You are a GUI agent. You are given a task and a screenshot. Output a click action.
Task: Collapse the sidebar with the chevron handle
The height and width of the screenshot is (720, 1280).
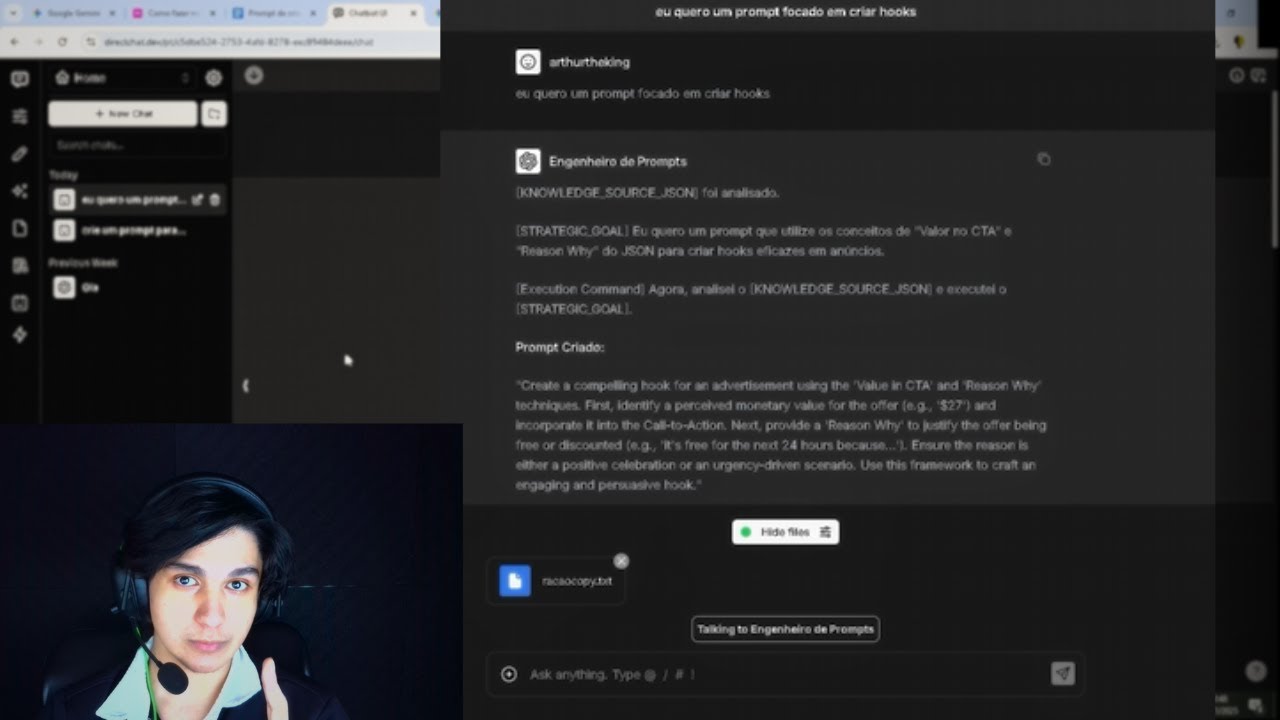[x=245, y=385]
